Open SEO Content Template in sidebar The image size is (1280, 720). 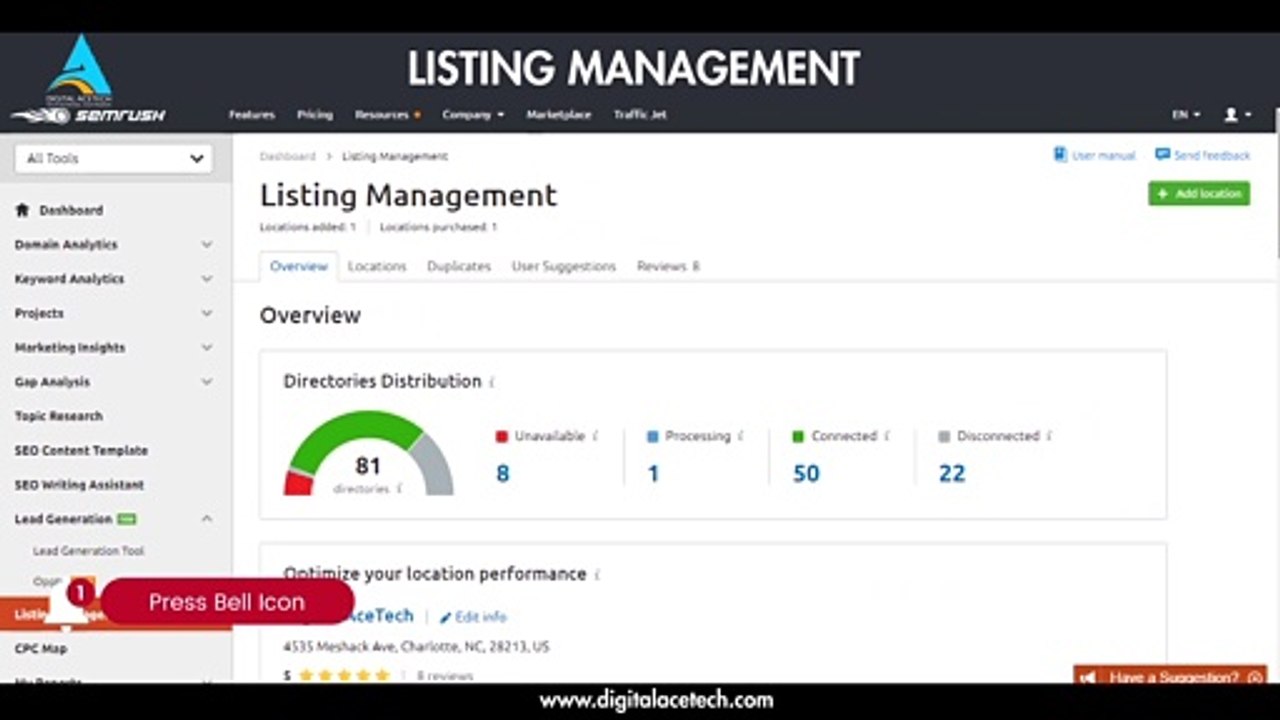(81, 450)
